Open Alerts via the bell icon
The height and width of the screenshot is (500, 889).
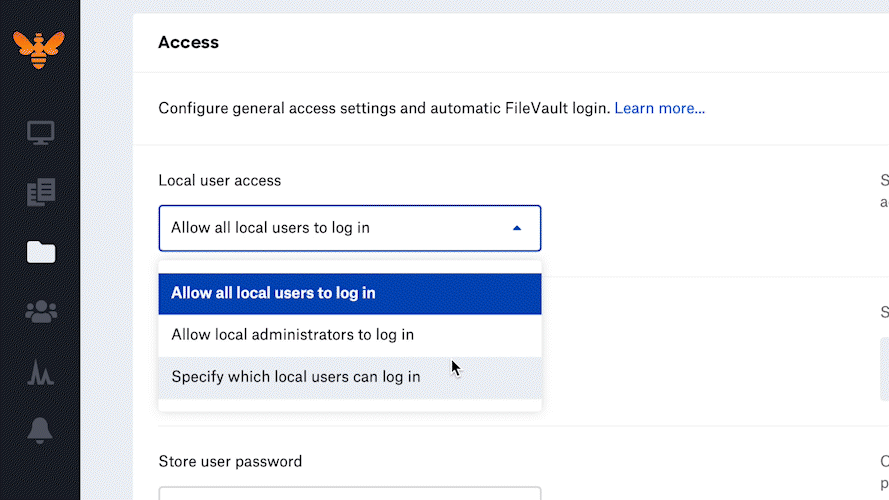(41, 431)
